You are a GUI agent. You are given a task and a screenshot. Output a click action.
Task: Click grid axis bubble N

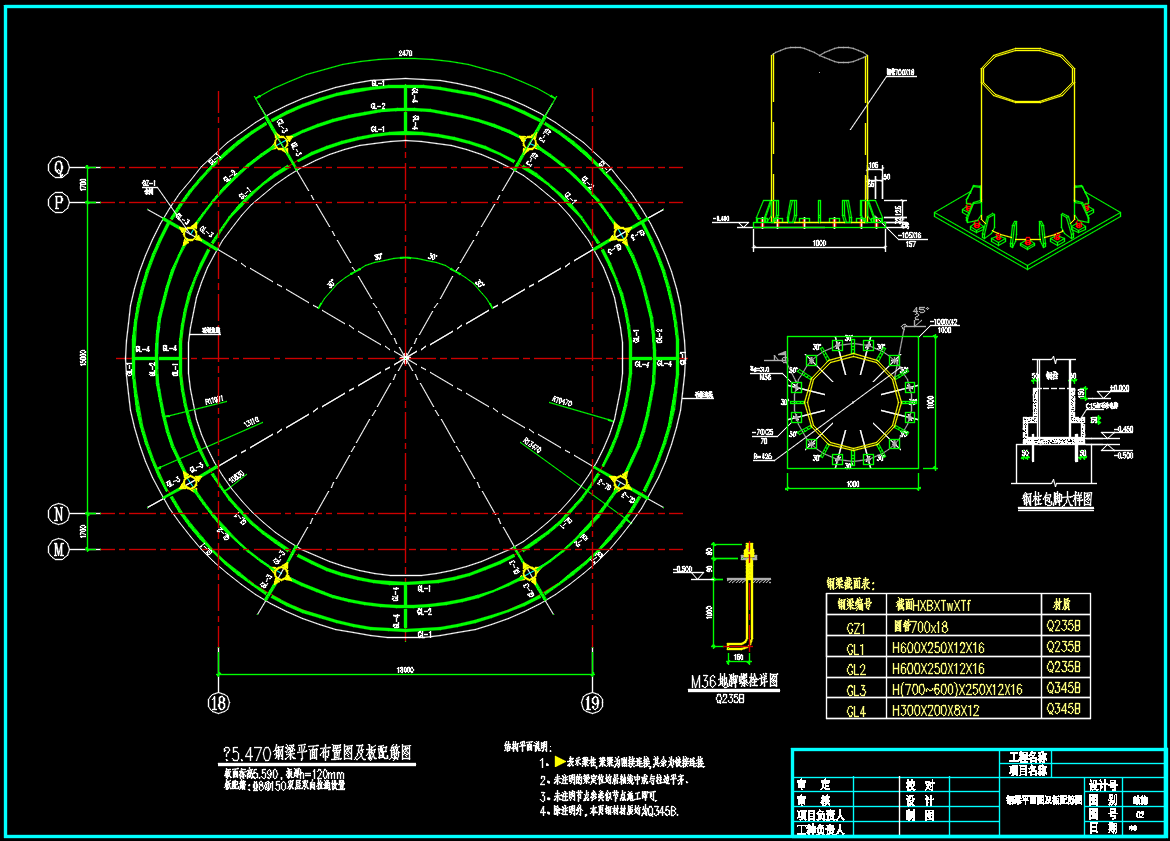(x=58, y=514)
